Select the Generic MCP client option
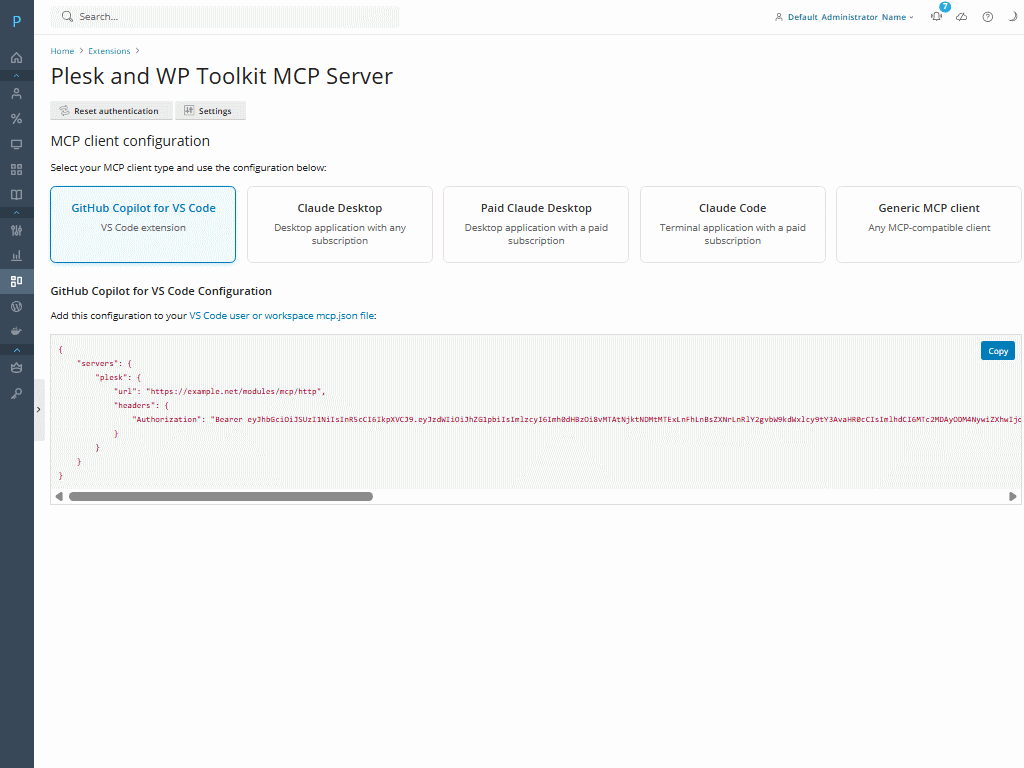 928,224
